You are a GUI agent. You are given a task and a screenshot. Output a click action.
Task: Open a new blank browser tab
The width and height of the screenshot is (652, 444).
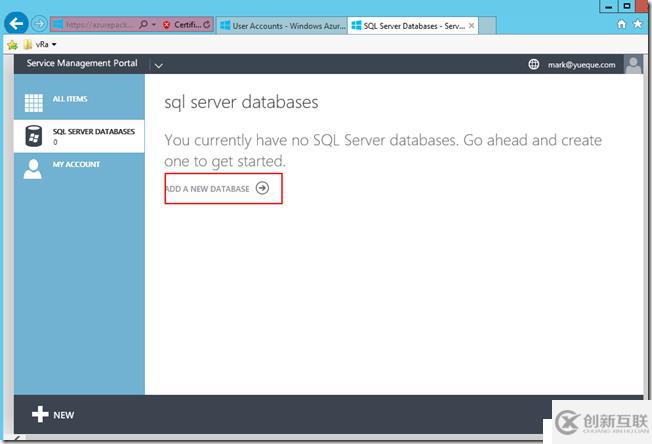click(x=487, y=26)
